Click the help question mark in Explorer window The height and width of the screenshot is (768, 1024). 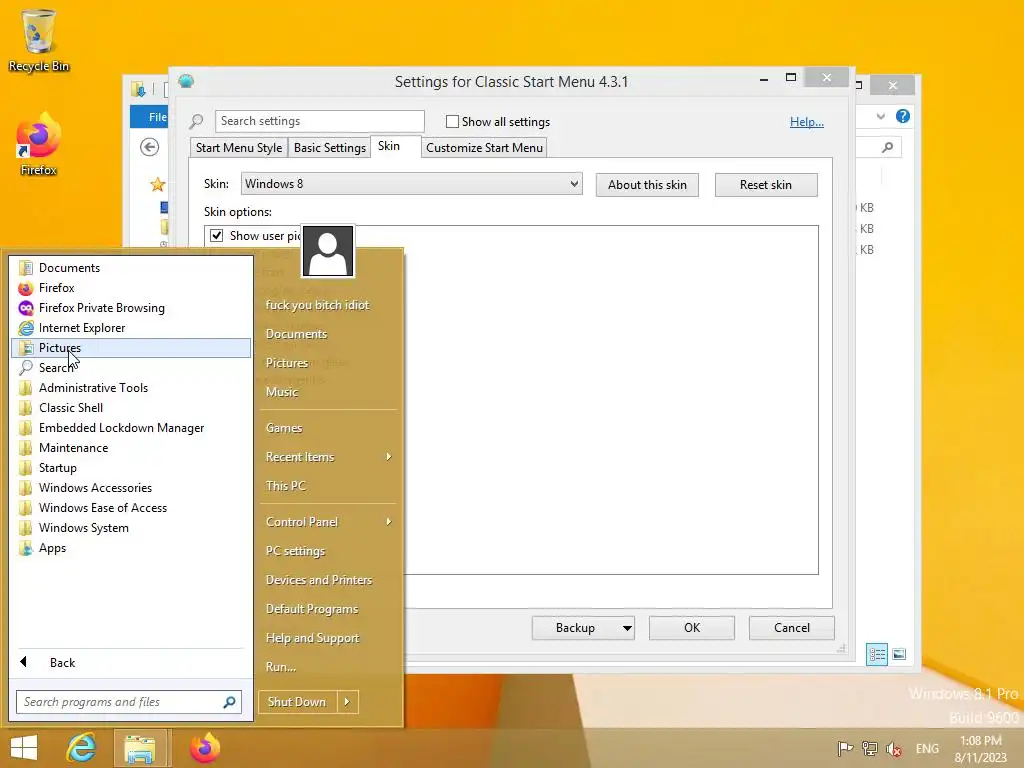point(903,116)
